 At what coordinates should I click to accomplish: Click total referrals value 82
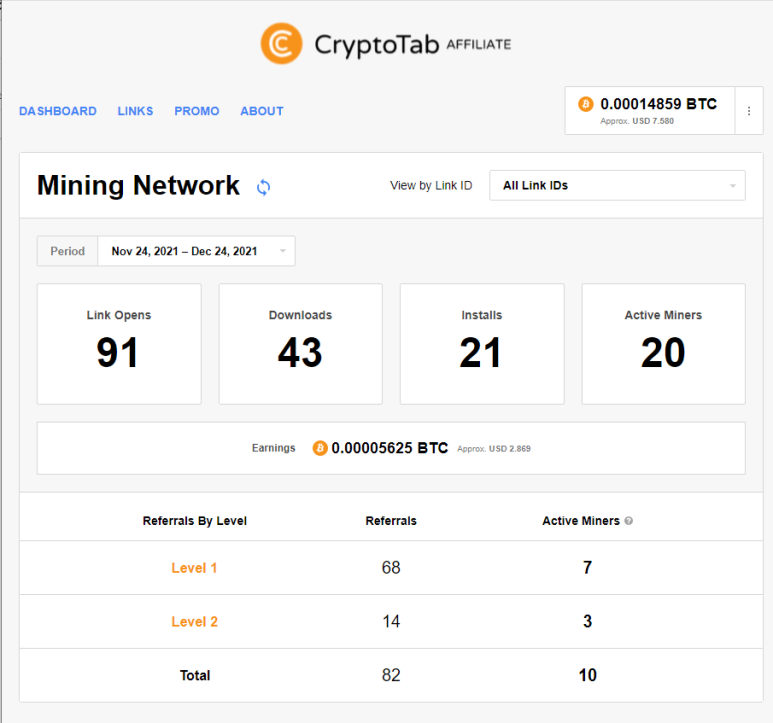click(391, 675)
